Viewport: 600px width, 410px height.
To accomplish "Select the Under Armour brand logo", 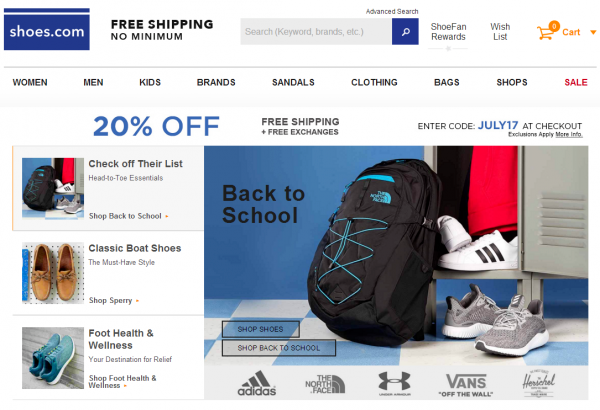I will (x=395, y=383).
